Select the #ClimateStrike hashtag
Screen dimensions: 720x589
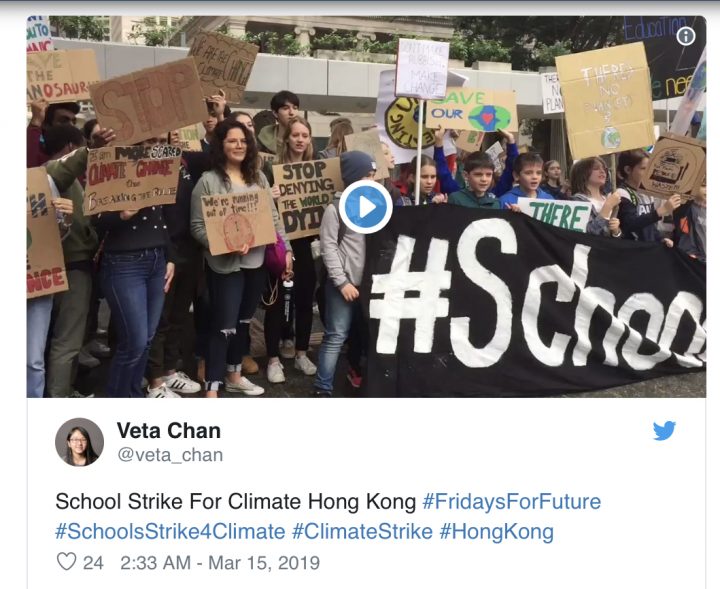[x=360, y=531]
